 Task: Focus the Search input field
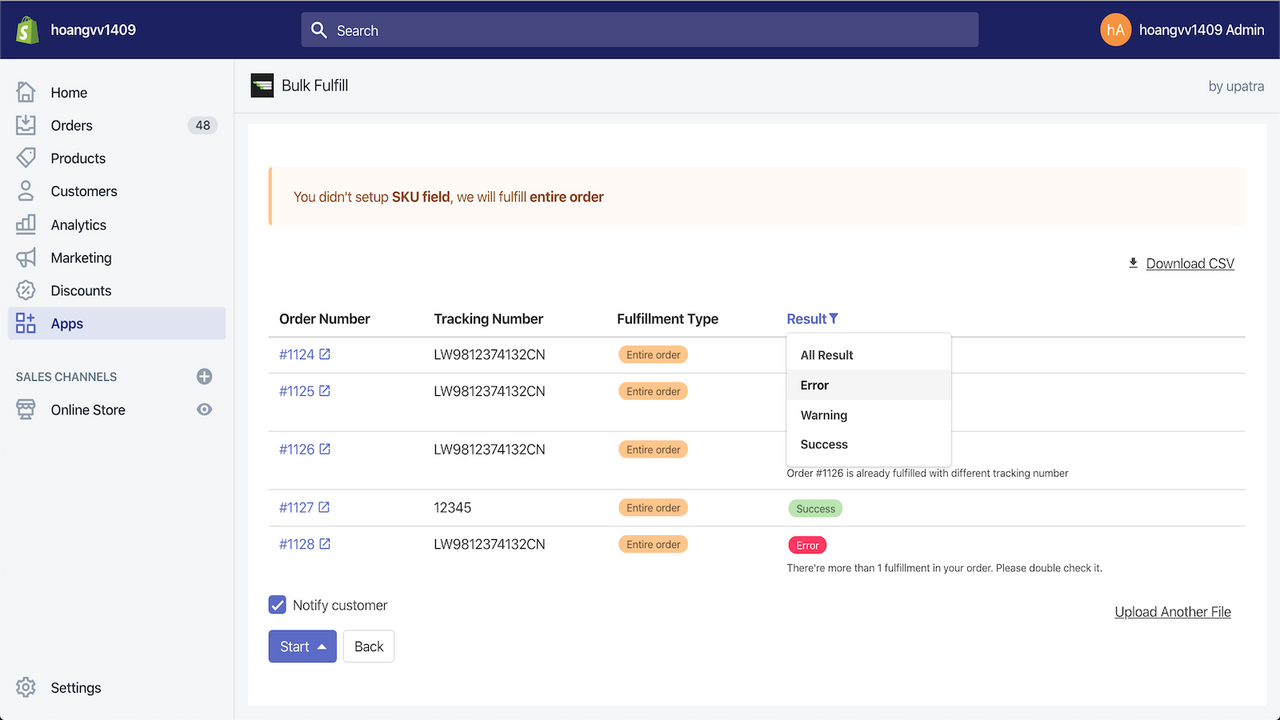[x=640, y=30]
